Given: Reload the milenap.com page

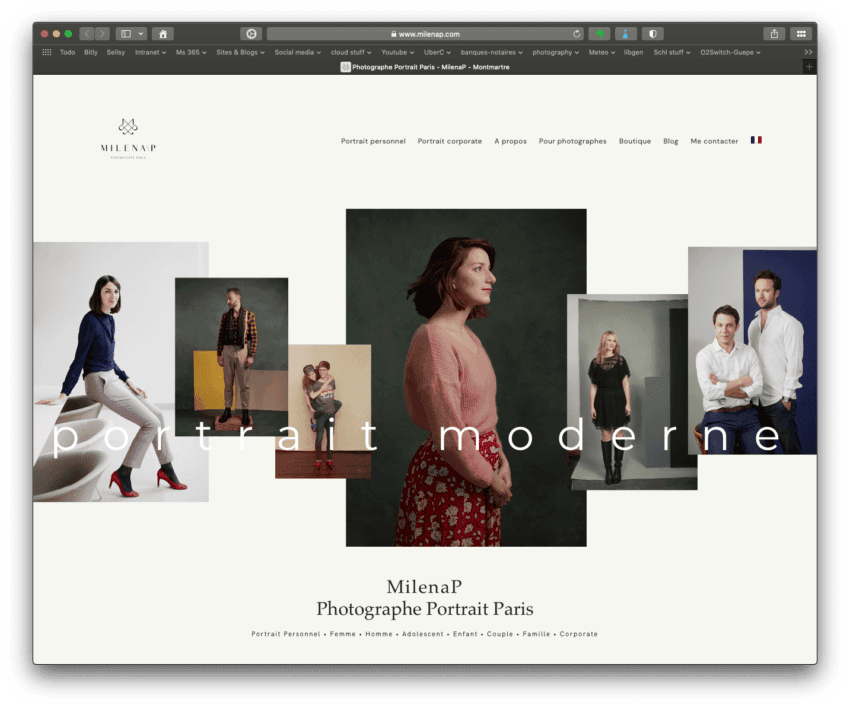Looking at the screenshot, I should (x=576, y=34).
